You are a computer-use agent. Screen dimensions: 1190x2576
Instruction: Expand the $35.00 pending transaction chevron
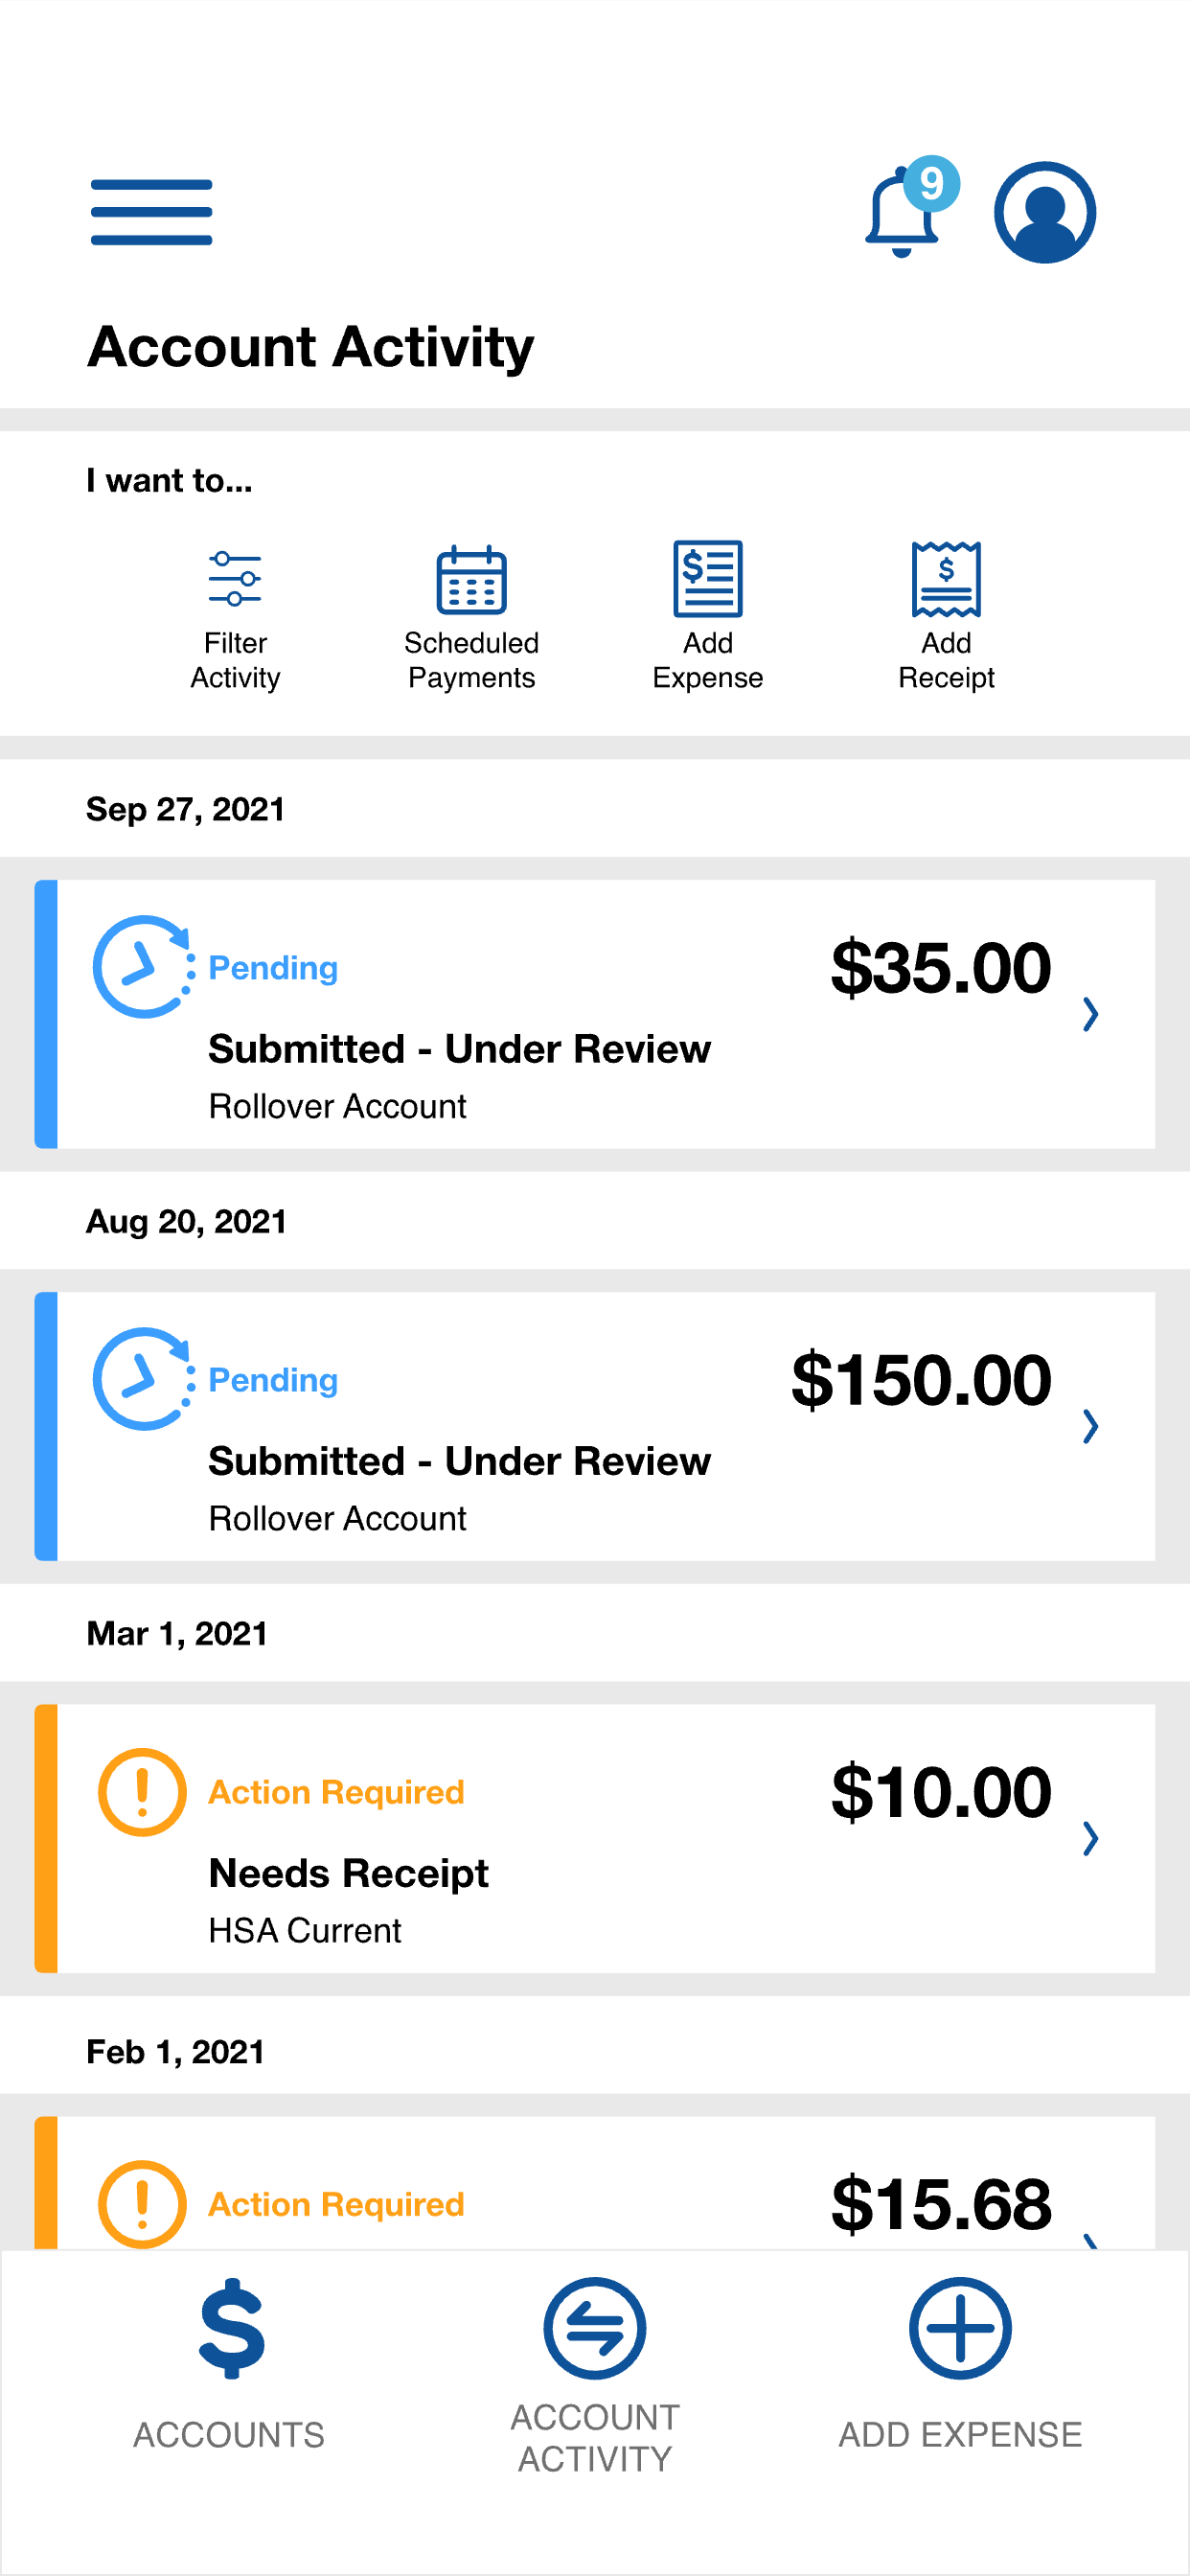1090,1014
